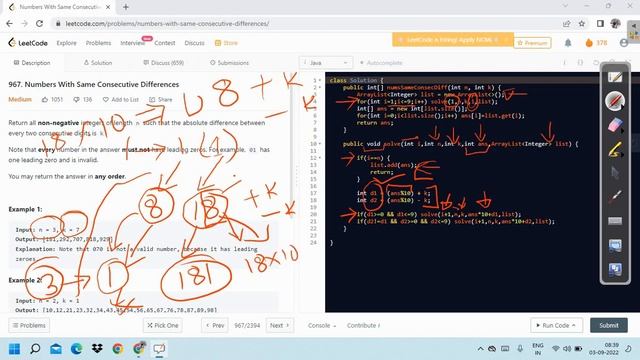Collapse code fold at line 10
The width and height of the screenshot is (640, 360).
320,144
